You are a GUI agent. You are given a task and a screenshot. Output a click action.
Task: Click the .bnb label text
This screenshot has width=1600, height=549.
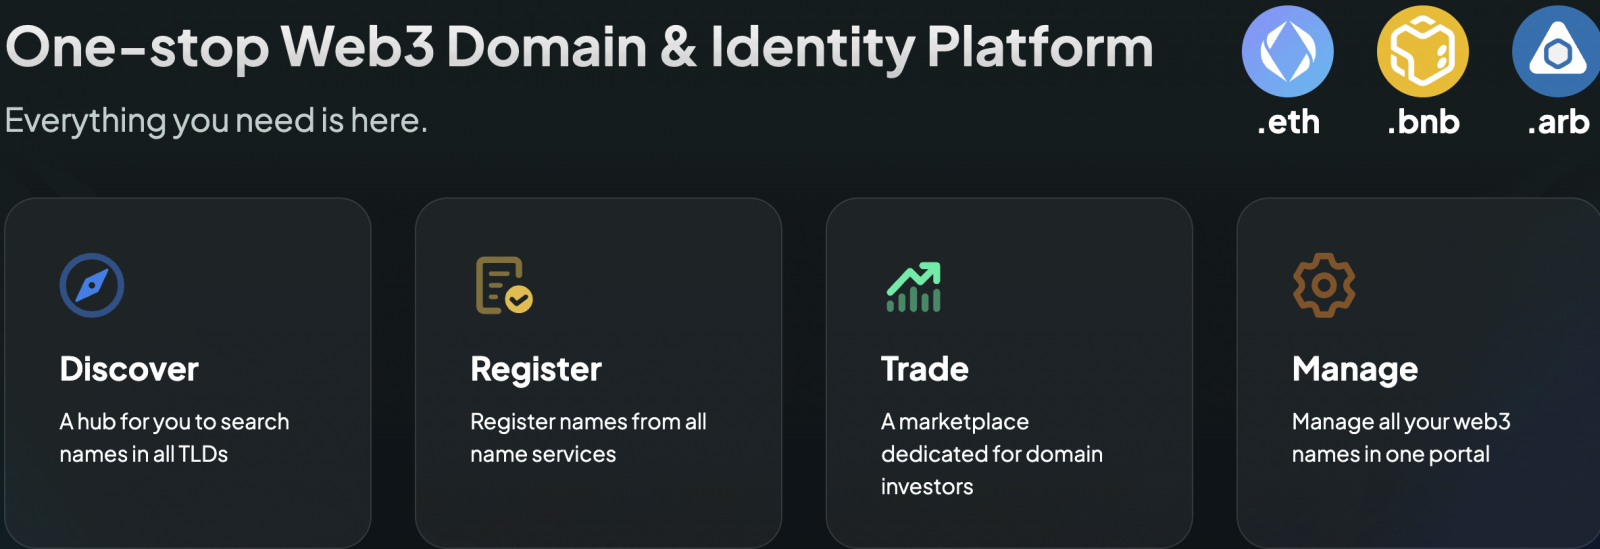coord(1423,122)
